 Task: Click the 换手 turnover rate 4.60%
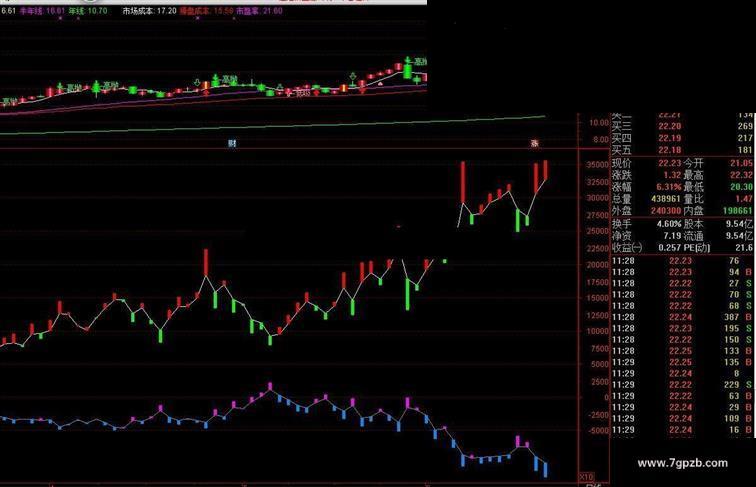point(669,224)
